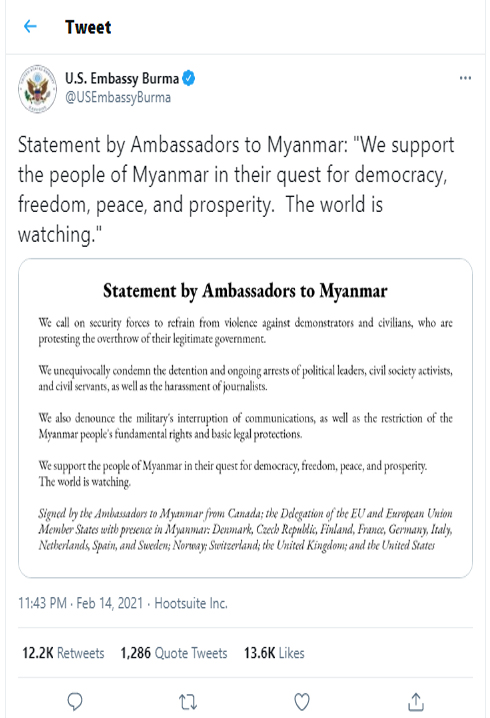Viewport: 490px width, 718px height.
Task: Like the tweet with heart icon
Action: [x=302, y=702]
